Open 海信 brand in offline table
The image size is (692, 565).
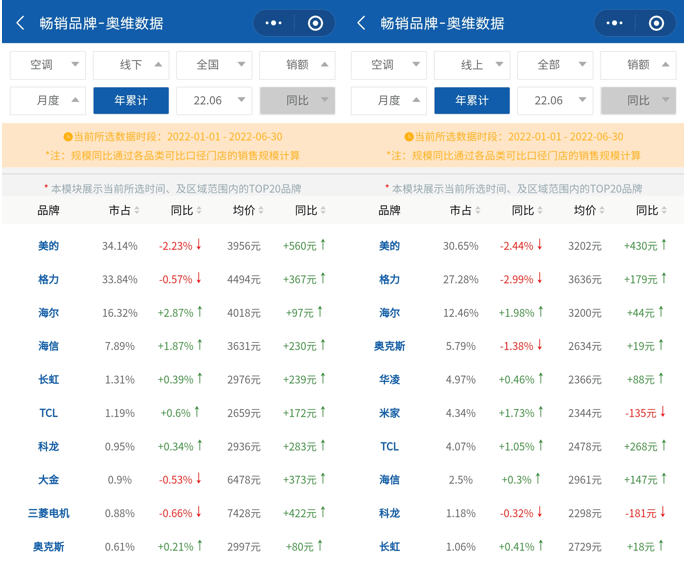[x=49, y=346]
